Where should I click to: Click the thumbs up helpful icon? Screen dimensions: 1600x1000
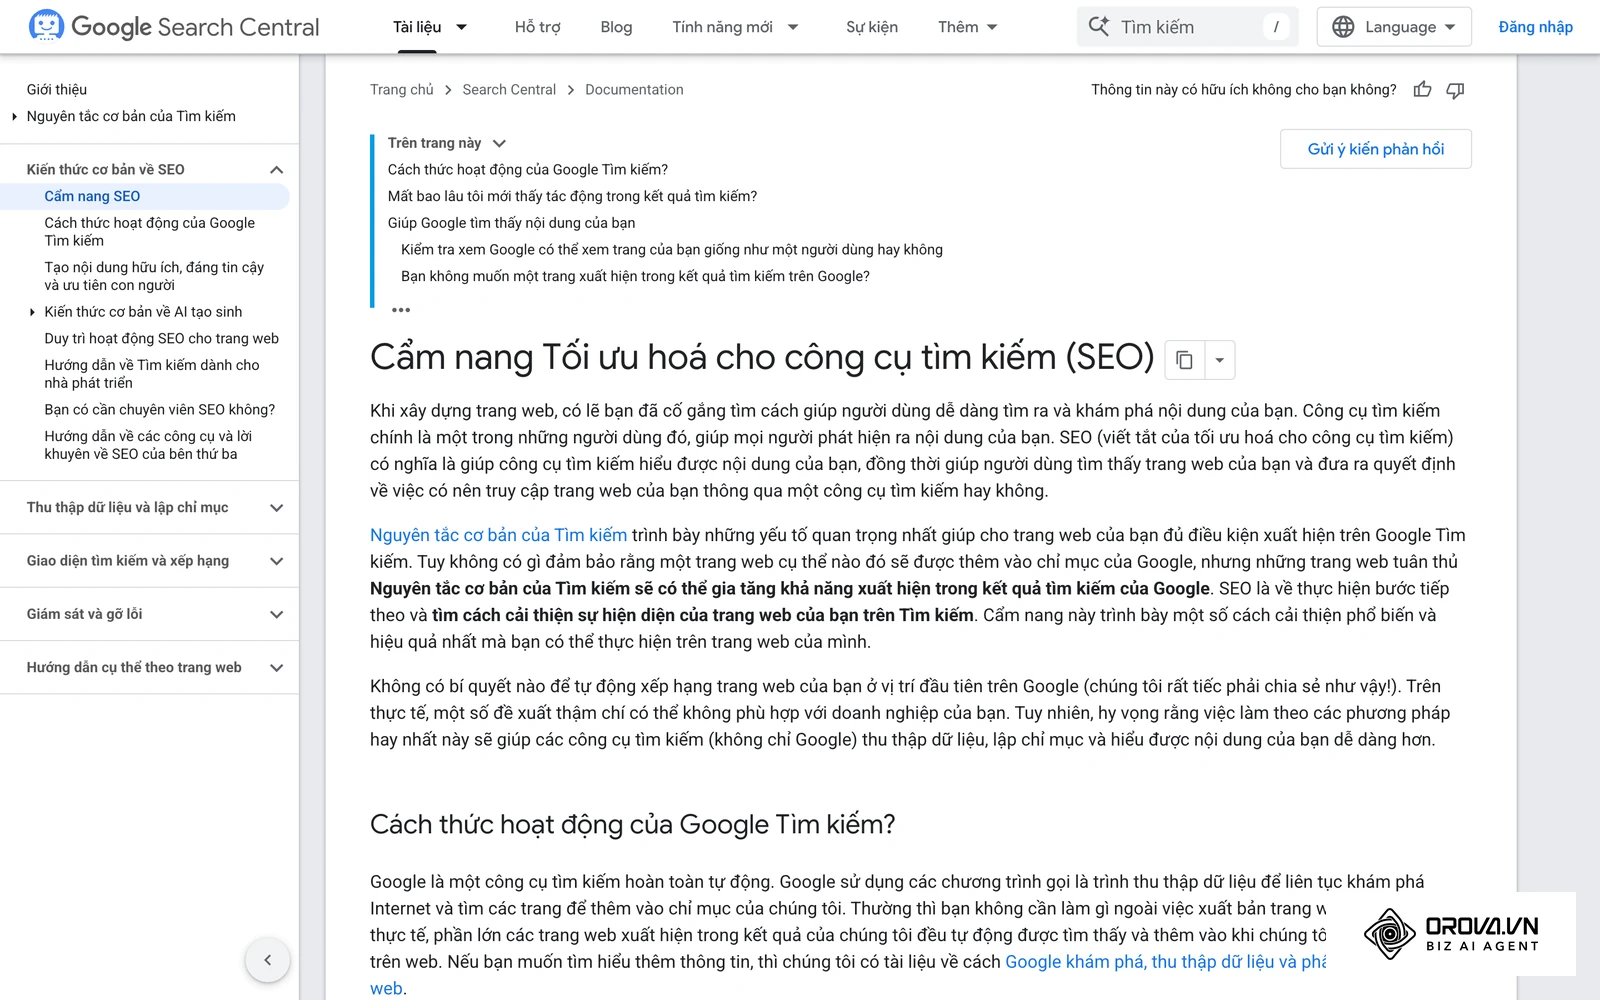pos(1422,90)
